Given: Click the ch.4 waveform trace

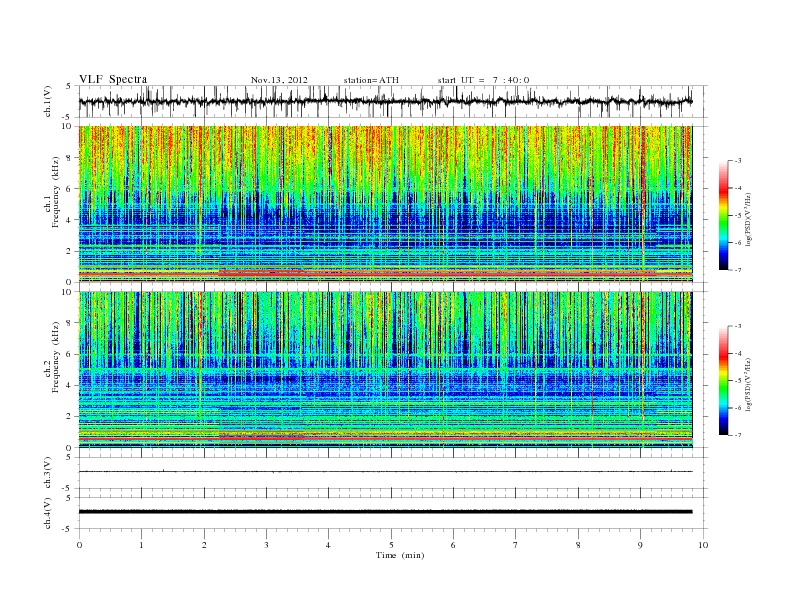Looking at the screenshot, I should [x=385, y=512].
